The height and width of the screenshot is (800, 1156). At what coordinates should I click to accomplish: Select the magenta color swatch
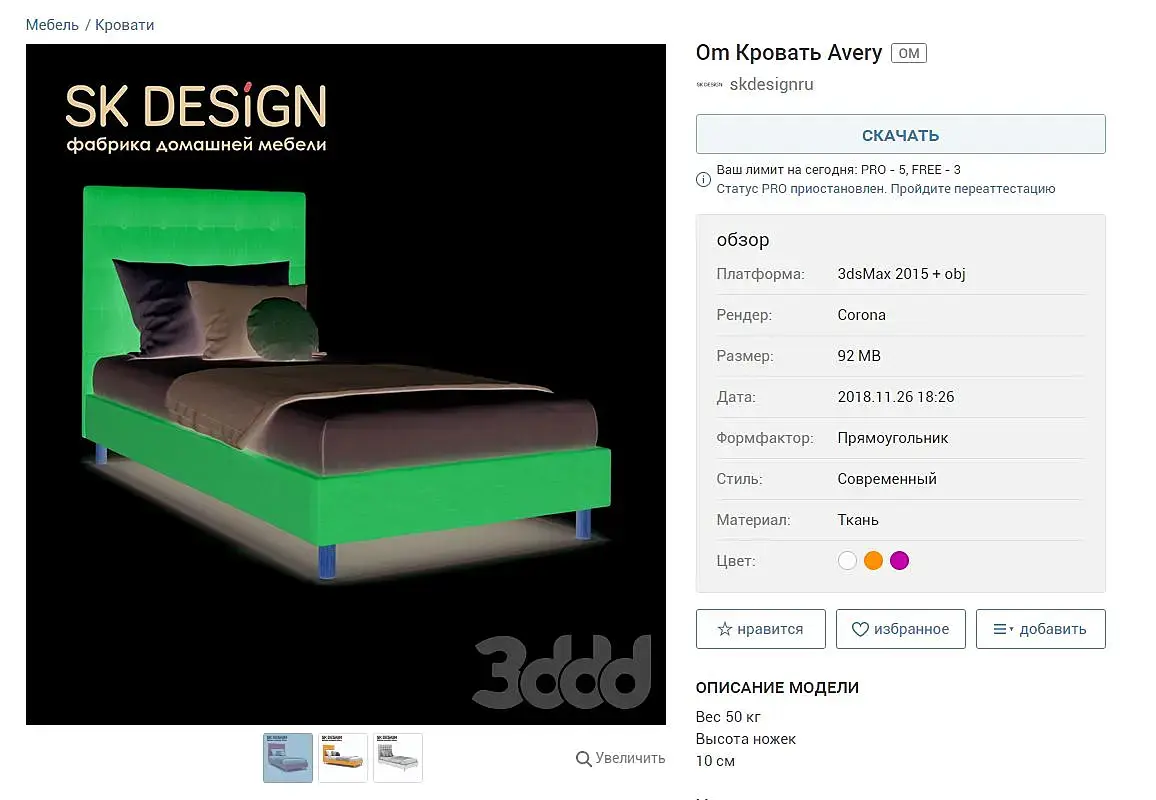899,560
